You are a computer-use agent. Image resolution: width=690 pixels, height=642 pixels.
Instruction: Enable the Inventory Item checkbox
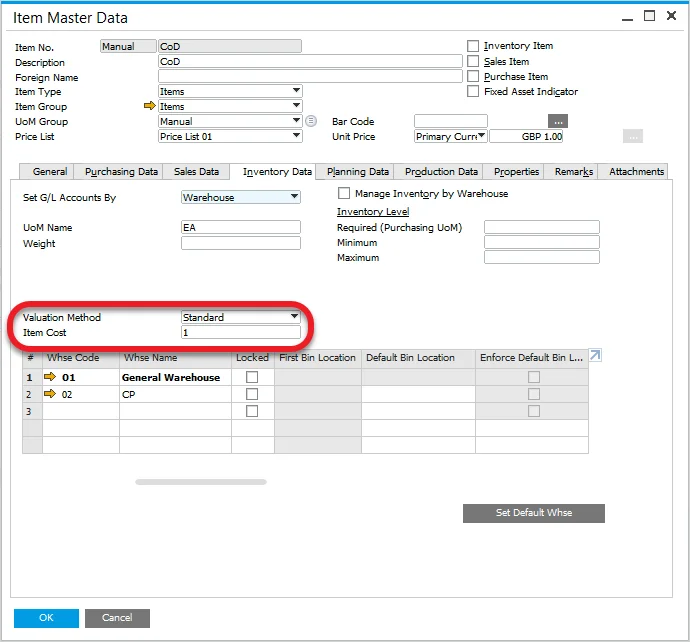tap(474, 46)
